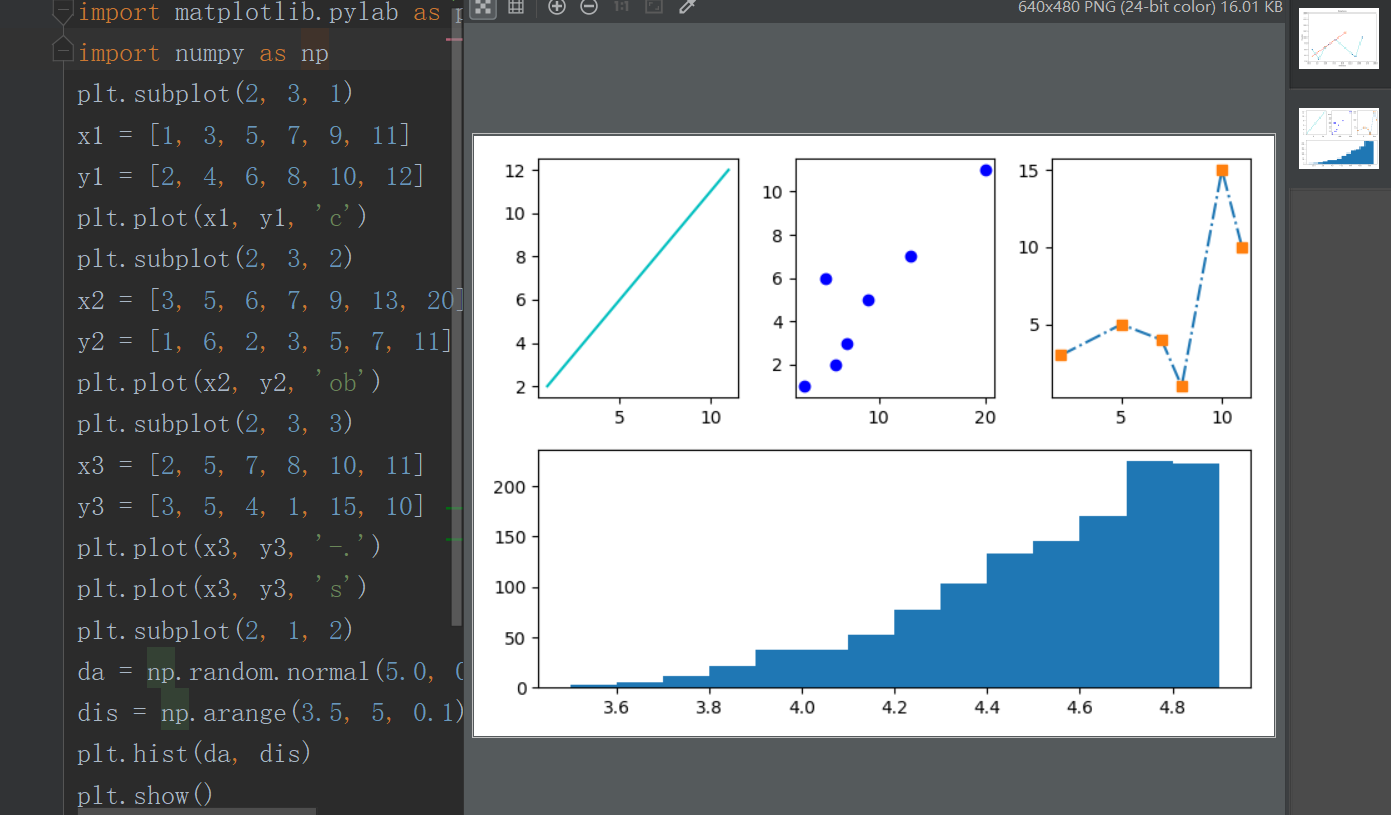Click the orange-square dash-dot subplot

(1152, 277)
